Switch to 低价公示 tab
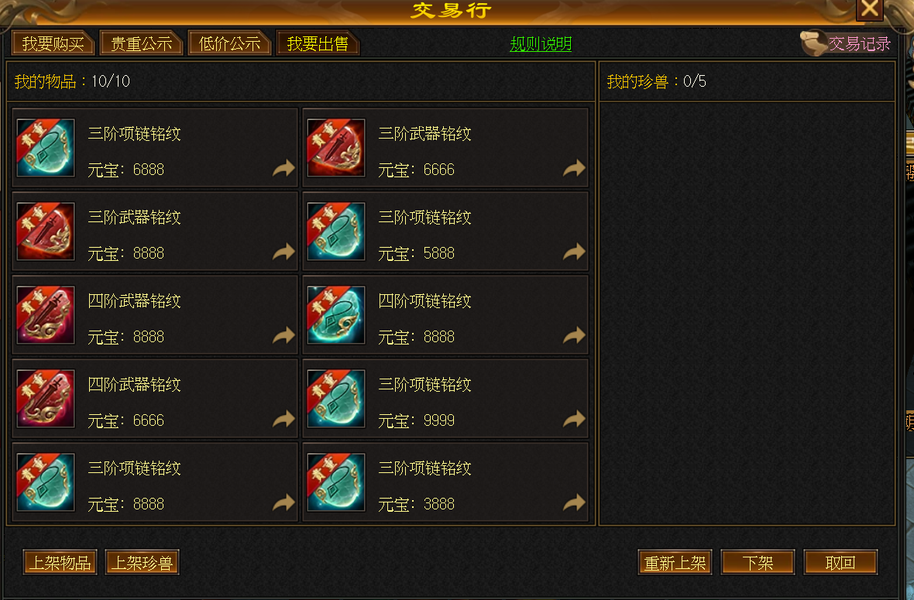 point(230,43)
